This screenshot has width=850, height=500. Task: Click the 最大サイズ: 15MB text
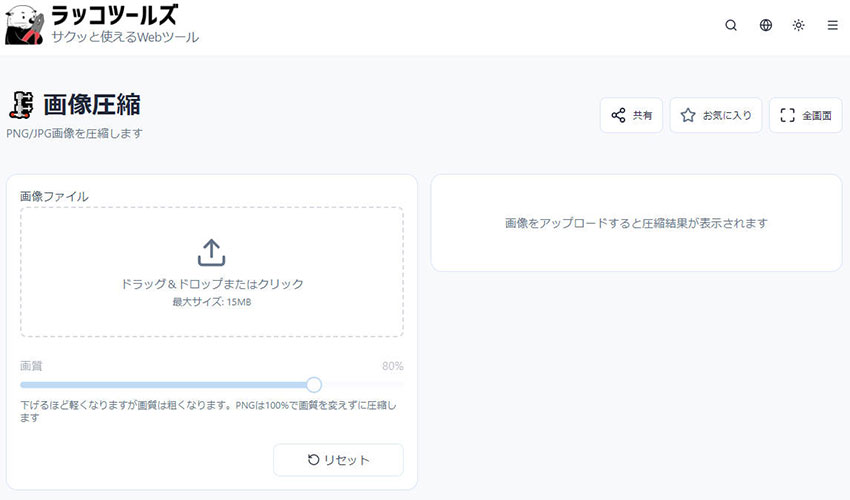(212, 302)
